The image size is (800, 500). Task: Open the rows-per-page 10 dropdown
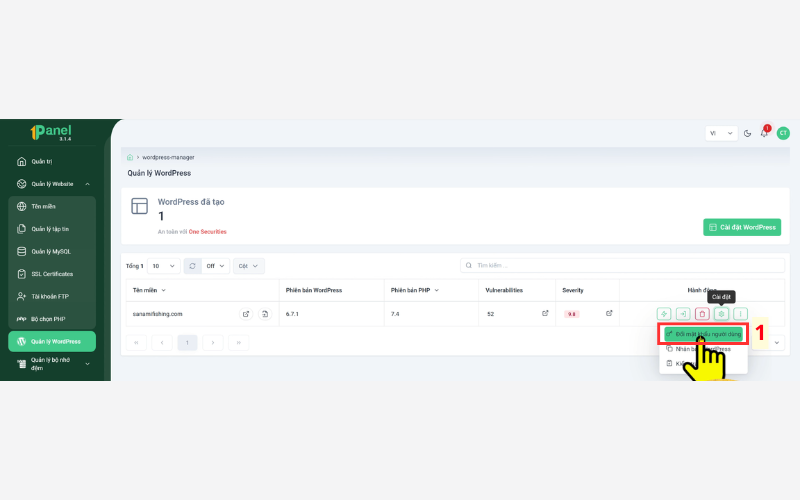[x=163, y=266]
